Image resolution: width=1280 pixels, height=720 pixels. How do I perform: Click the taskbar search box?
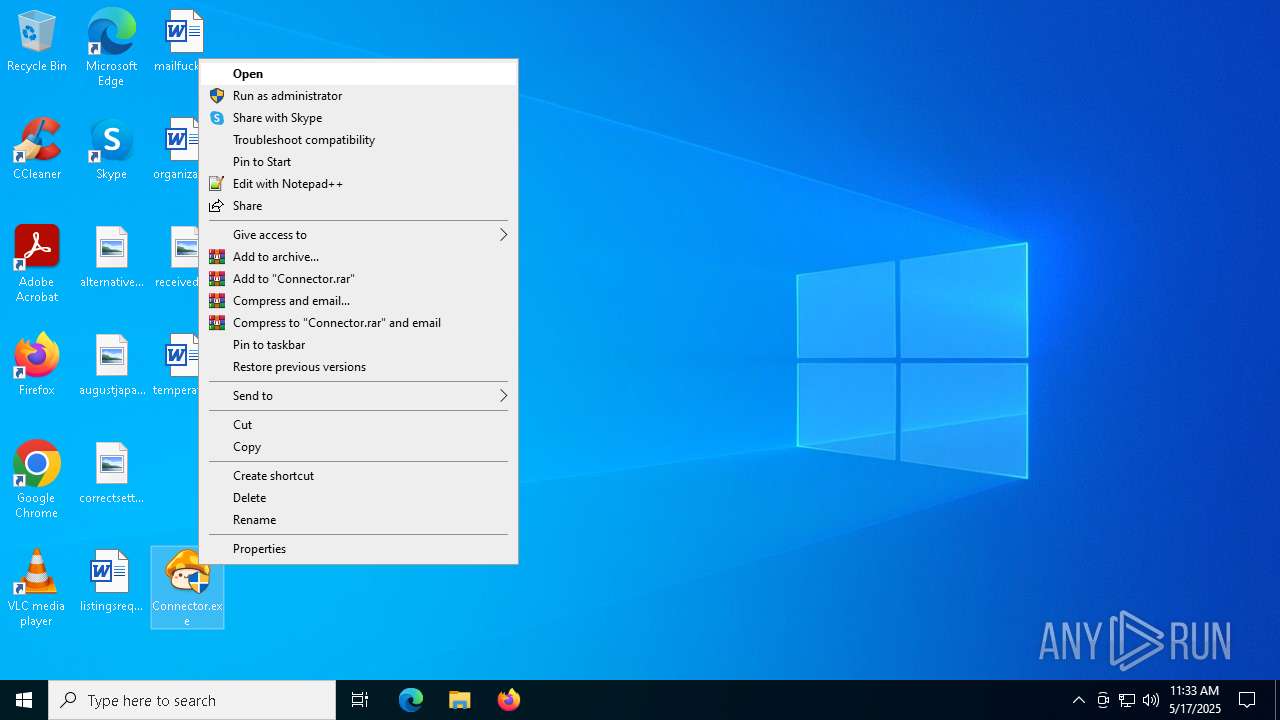click(192, 700)
